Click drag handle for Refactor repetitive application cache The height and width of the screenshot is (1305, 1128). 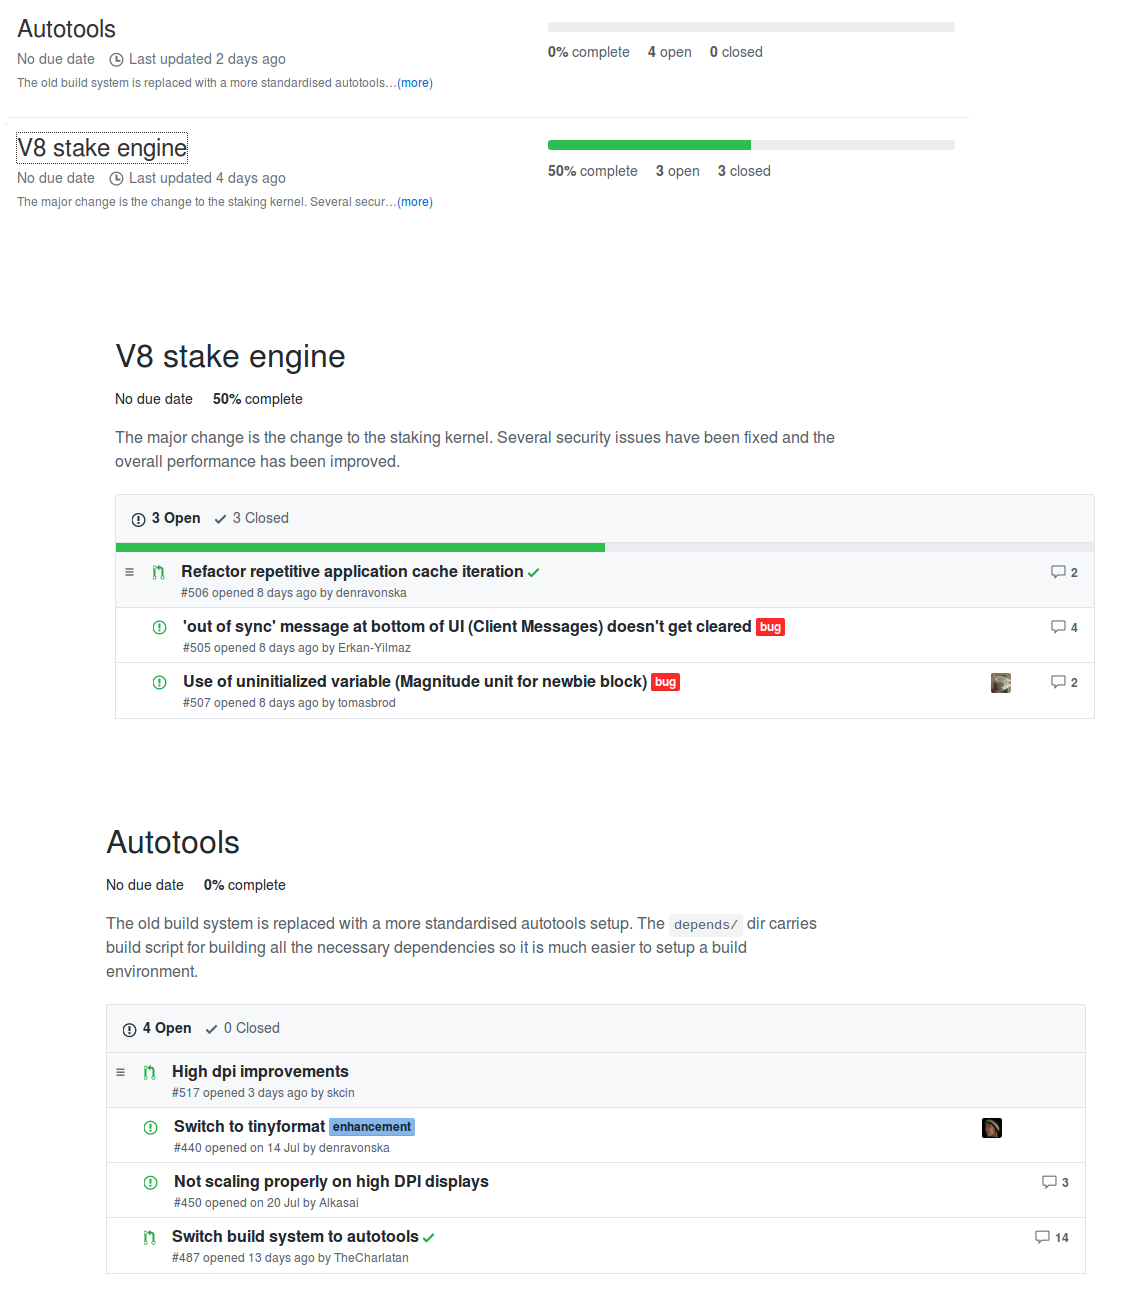click(x=129, y=572)
